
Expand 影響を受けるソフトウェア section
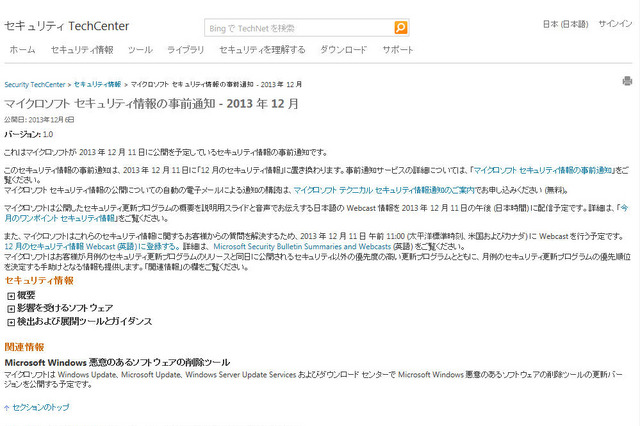pyautogui.click(x=60, y=308)
